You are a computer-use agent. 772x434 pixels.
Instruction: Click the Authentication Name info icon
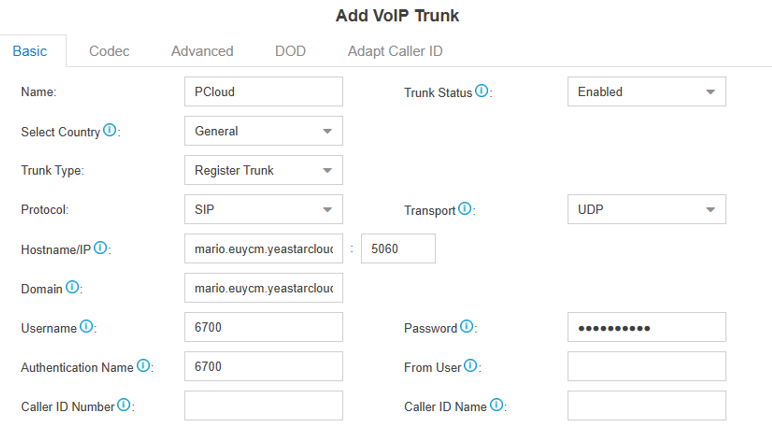pos(143,366)
